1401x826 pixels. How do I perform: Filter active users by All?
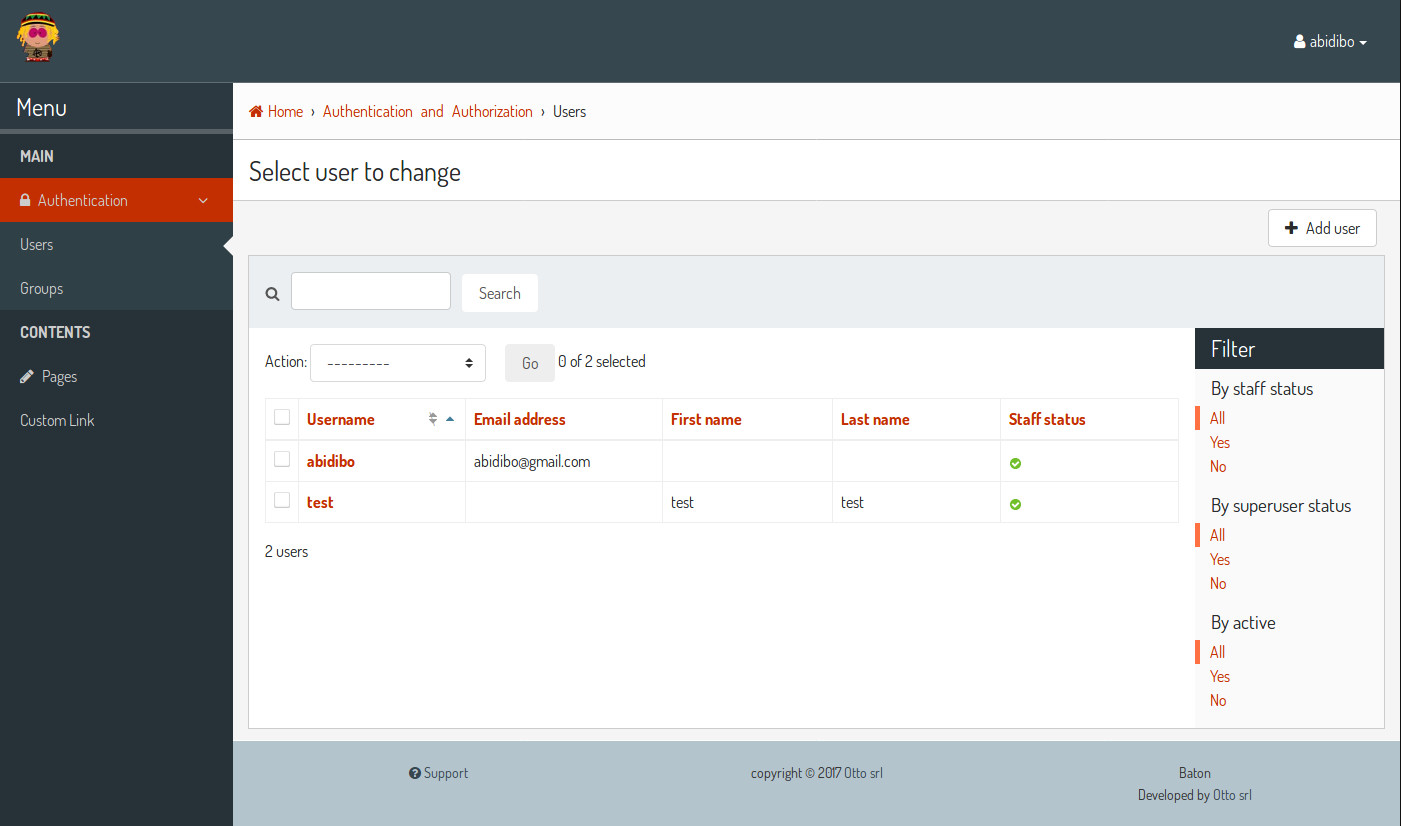(x=1217, y=652)
